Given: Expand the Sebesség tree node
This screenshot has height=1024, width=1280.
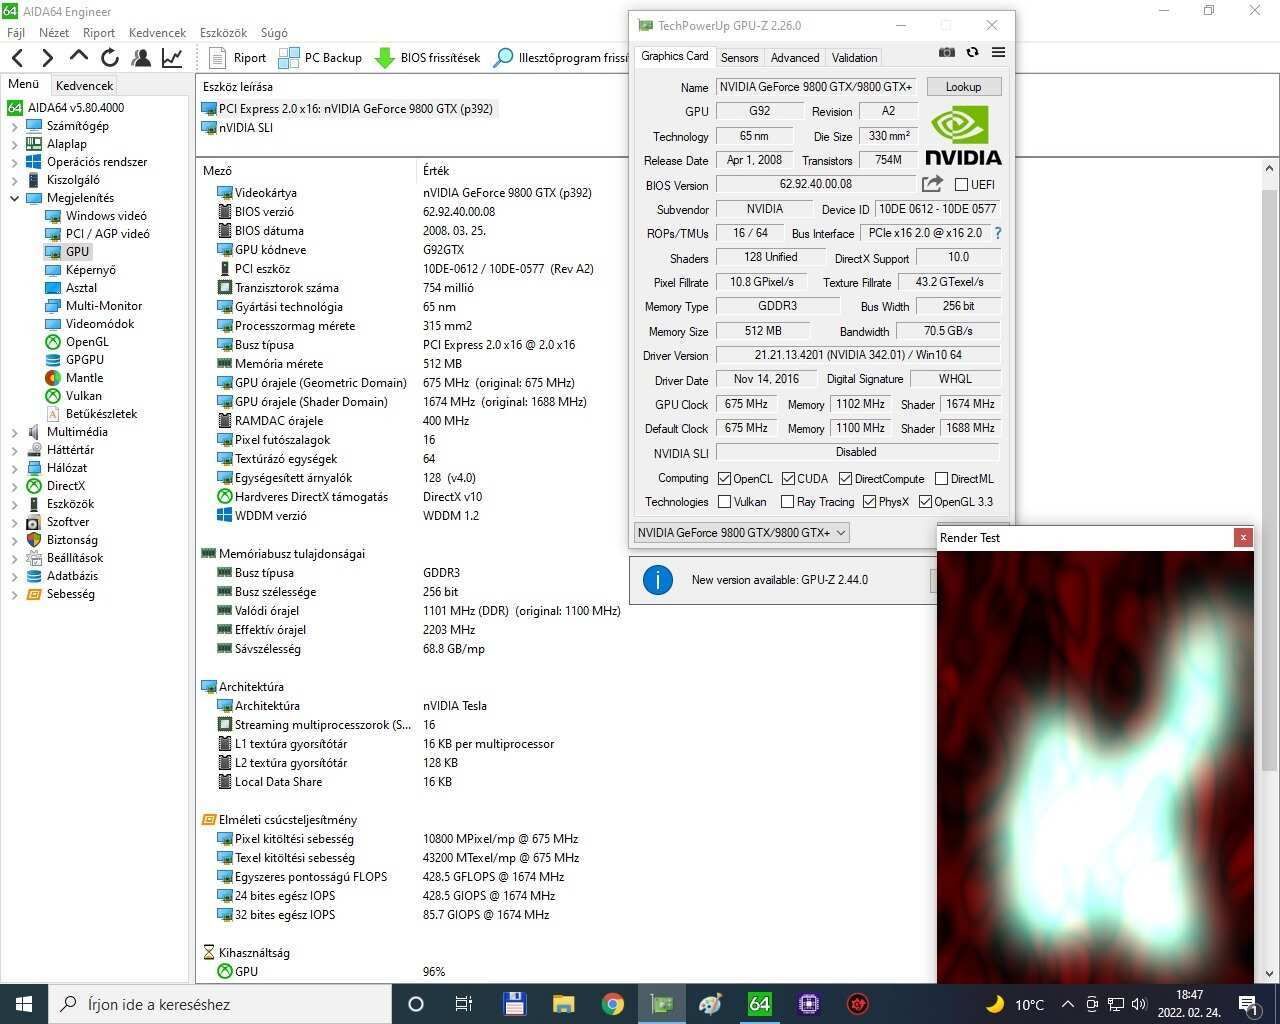Looking at the screenshot, I should [14, 594].
